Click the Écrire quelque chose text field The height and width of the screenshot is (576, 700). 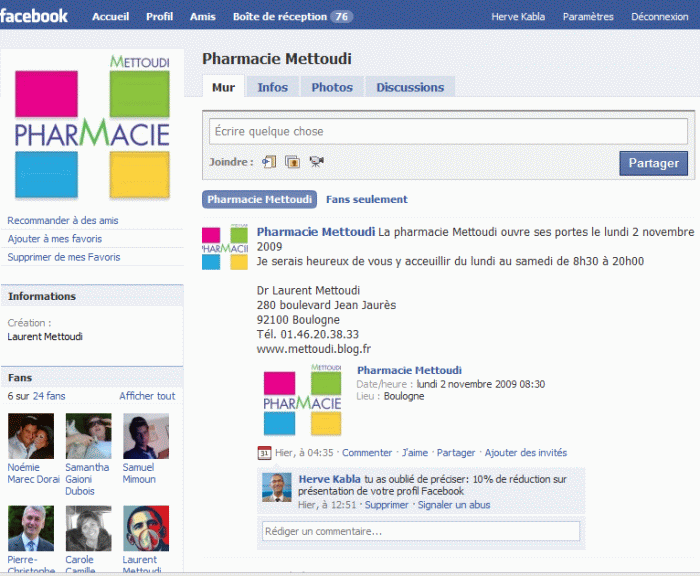coord(448,131)
